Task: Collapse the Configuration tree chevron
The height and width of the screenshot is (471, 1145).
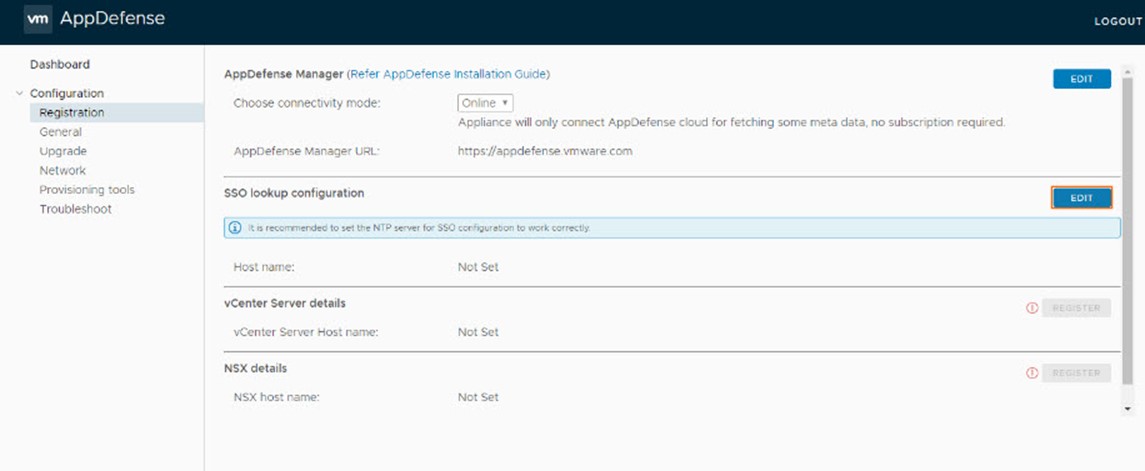Action: point(19,93)
